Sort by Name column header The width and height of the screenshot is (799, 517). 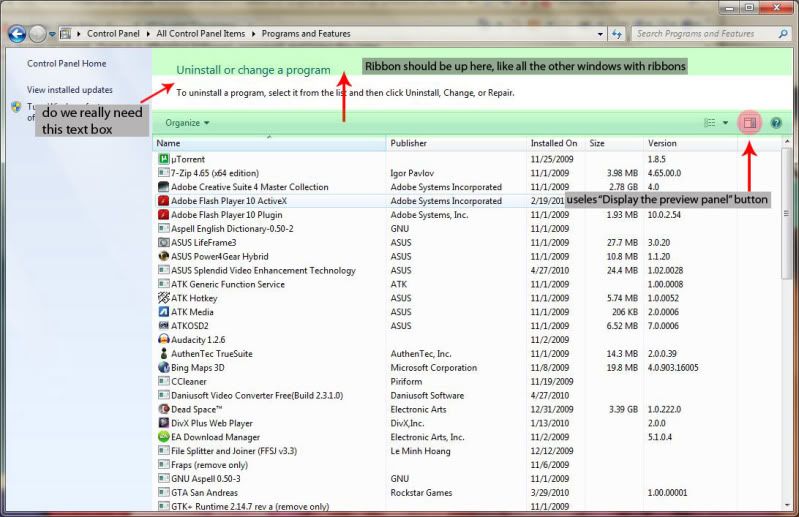click(x=269, y=143)
